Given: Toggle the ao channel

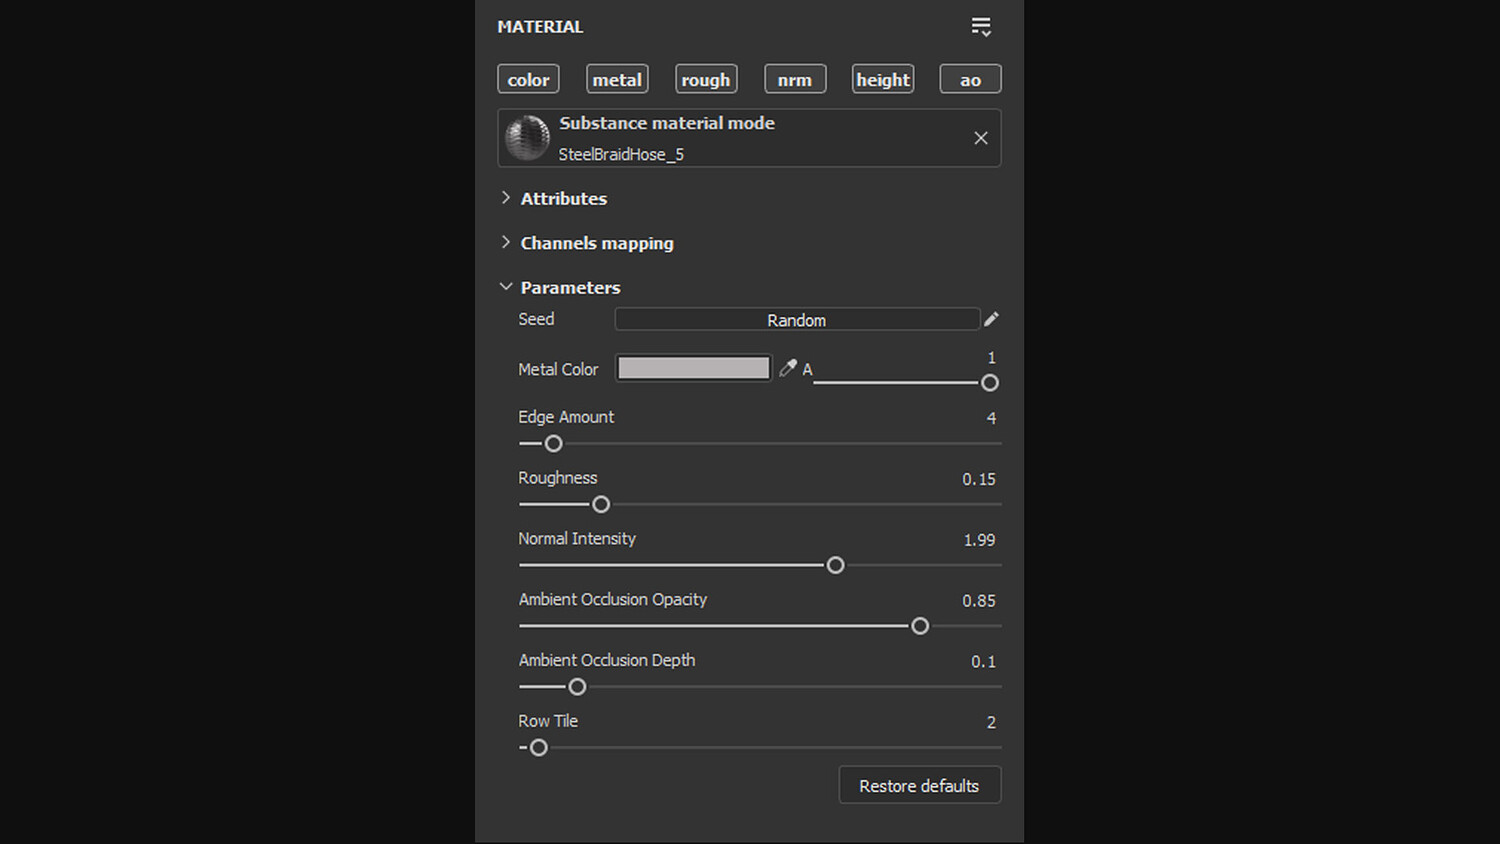Looking at the screenshot, I should pyautogui.click(x=970, y=79).
